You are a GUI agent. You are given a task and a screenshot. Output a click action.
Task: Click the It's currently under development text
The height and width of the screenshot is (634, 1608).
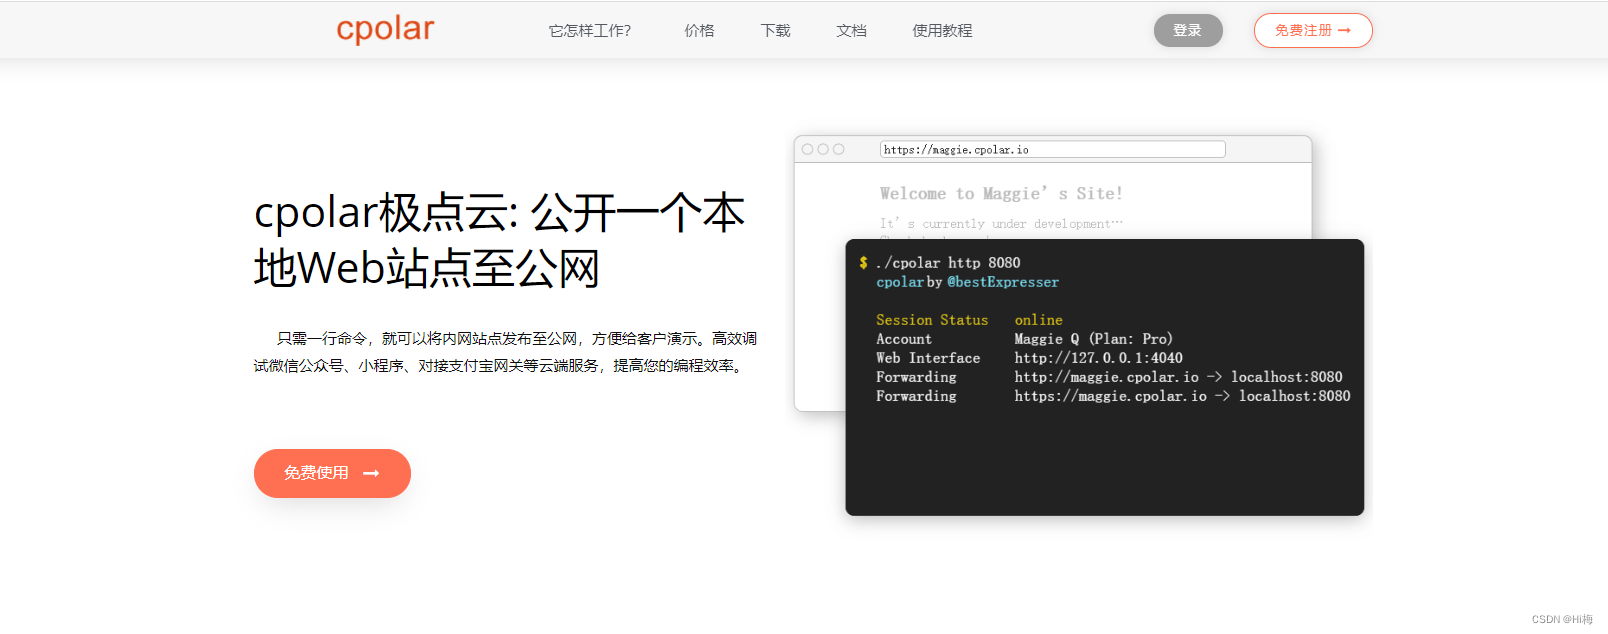[1001, 224]
